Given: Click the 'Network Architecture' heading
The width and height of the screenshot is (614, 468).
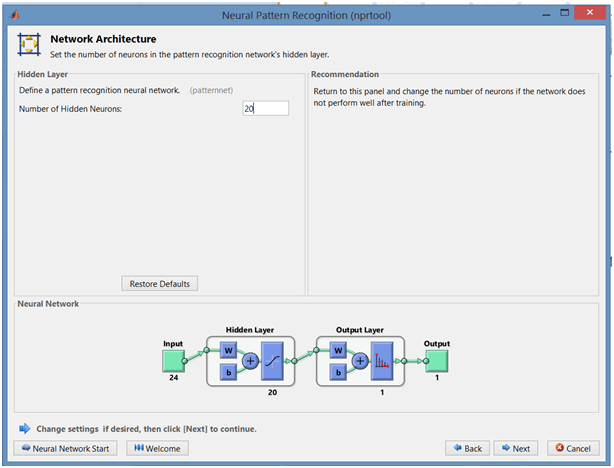Looking at the screenshot, I should point(103,39).
